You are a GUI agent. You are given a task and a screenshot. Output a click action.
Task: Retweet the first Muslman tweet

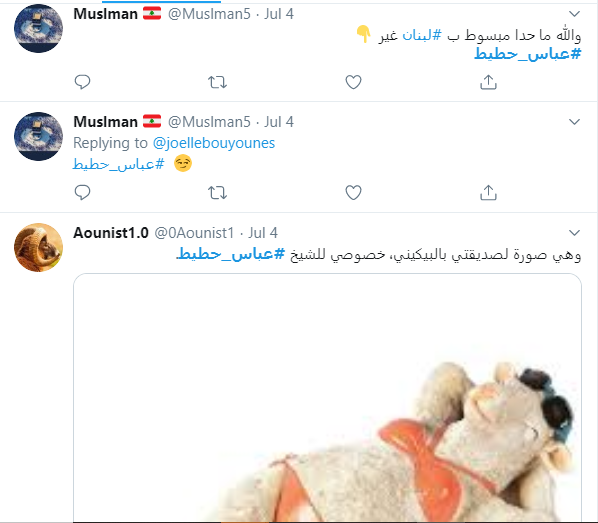(217, 82)
